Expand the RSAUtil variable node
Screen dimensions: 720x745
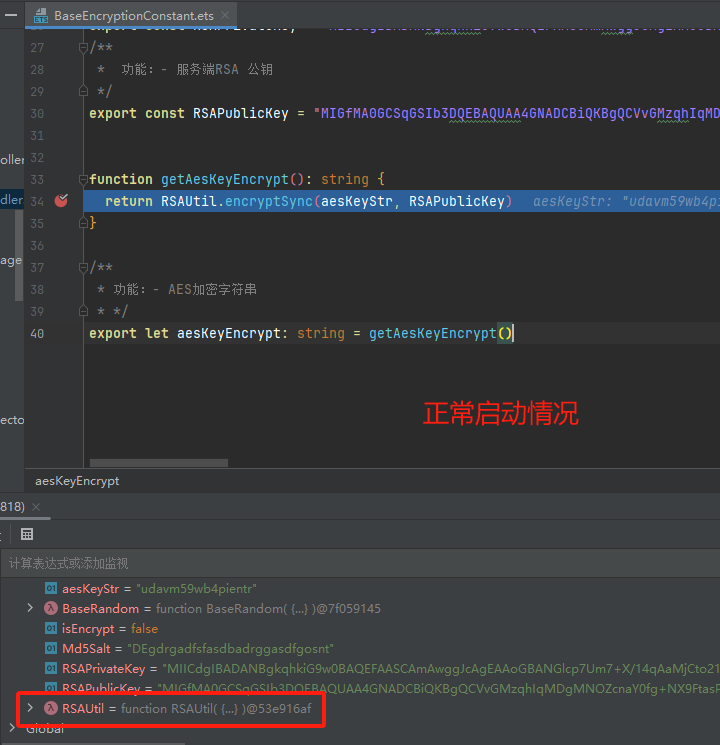[x=30, y=708]
